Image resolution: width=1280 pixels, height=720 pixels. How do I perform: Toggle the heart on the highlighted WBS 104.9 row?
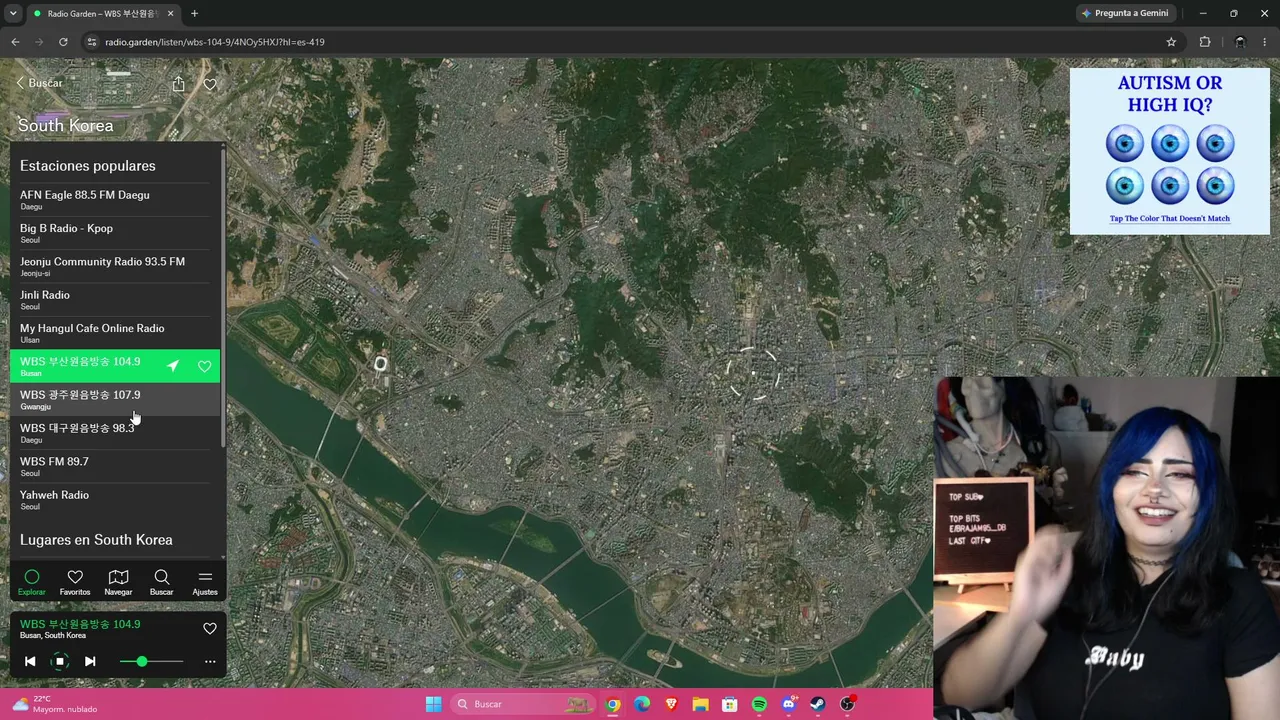pyautogui.click(x=205, y=366)
